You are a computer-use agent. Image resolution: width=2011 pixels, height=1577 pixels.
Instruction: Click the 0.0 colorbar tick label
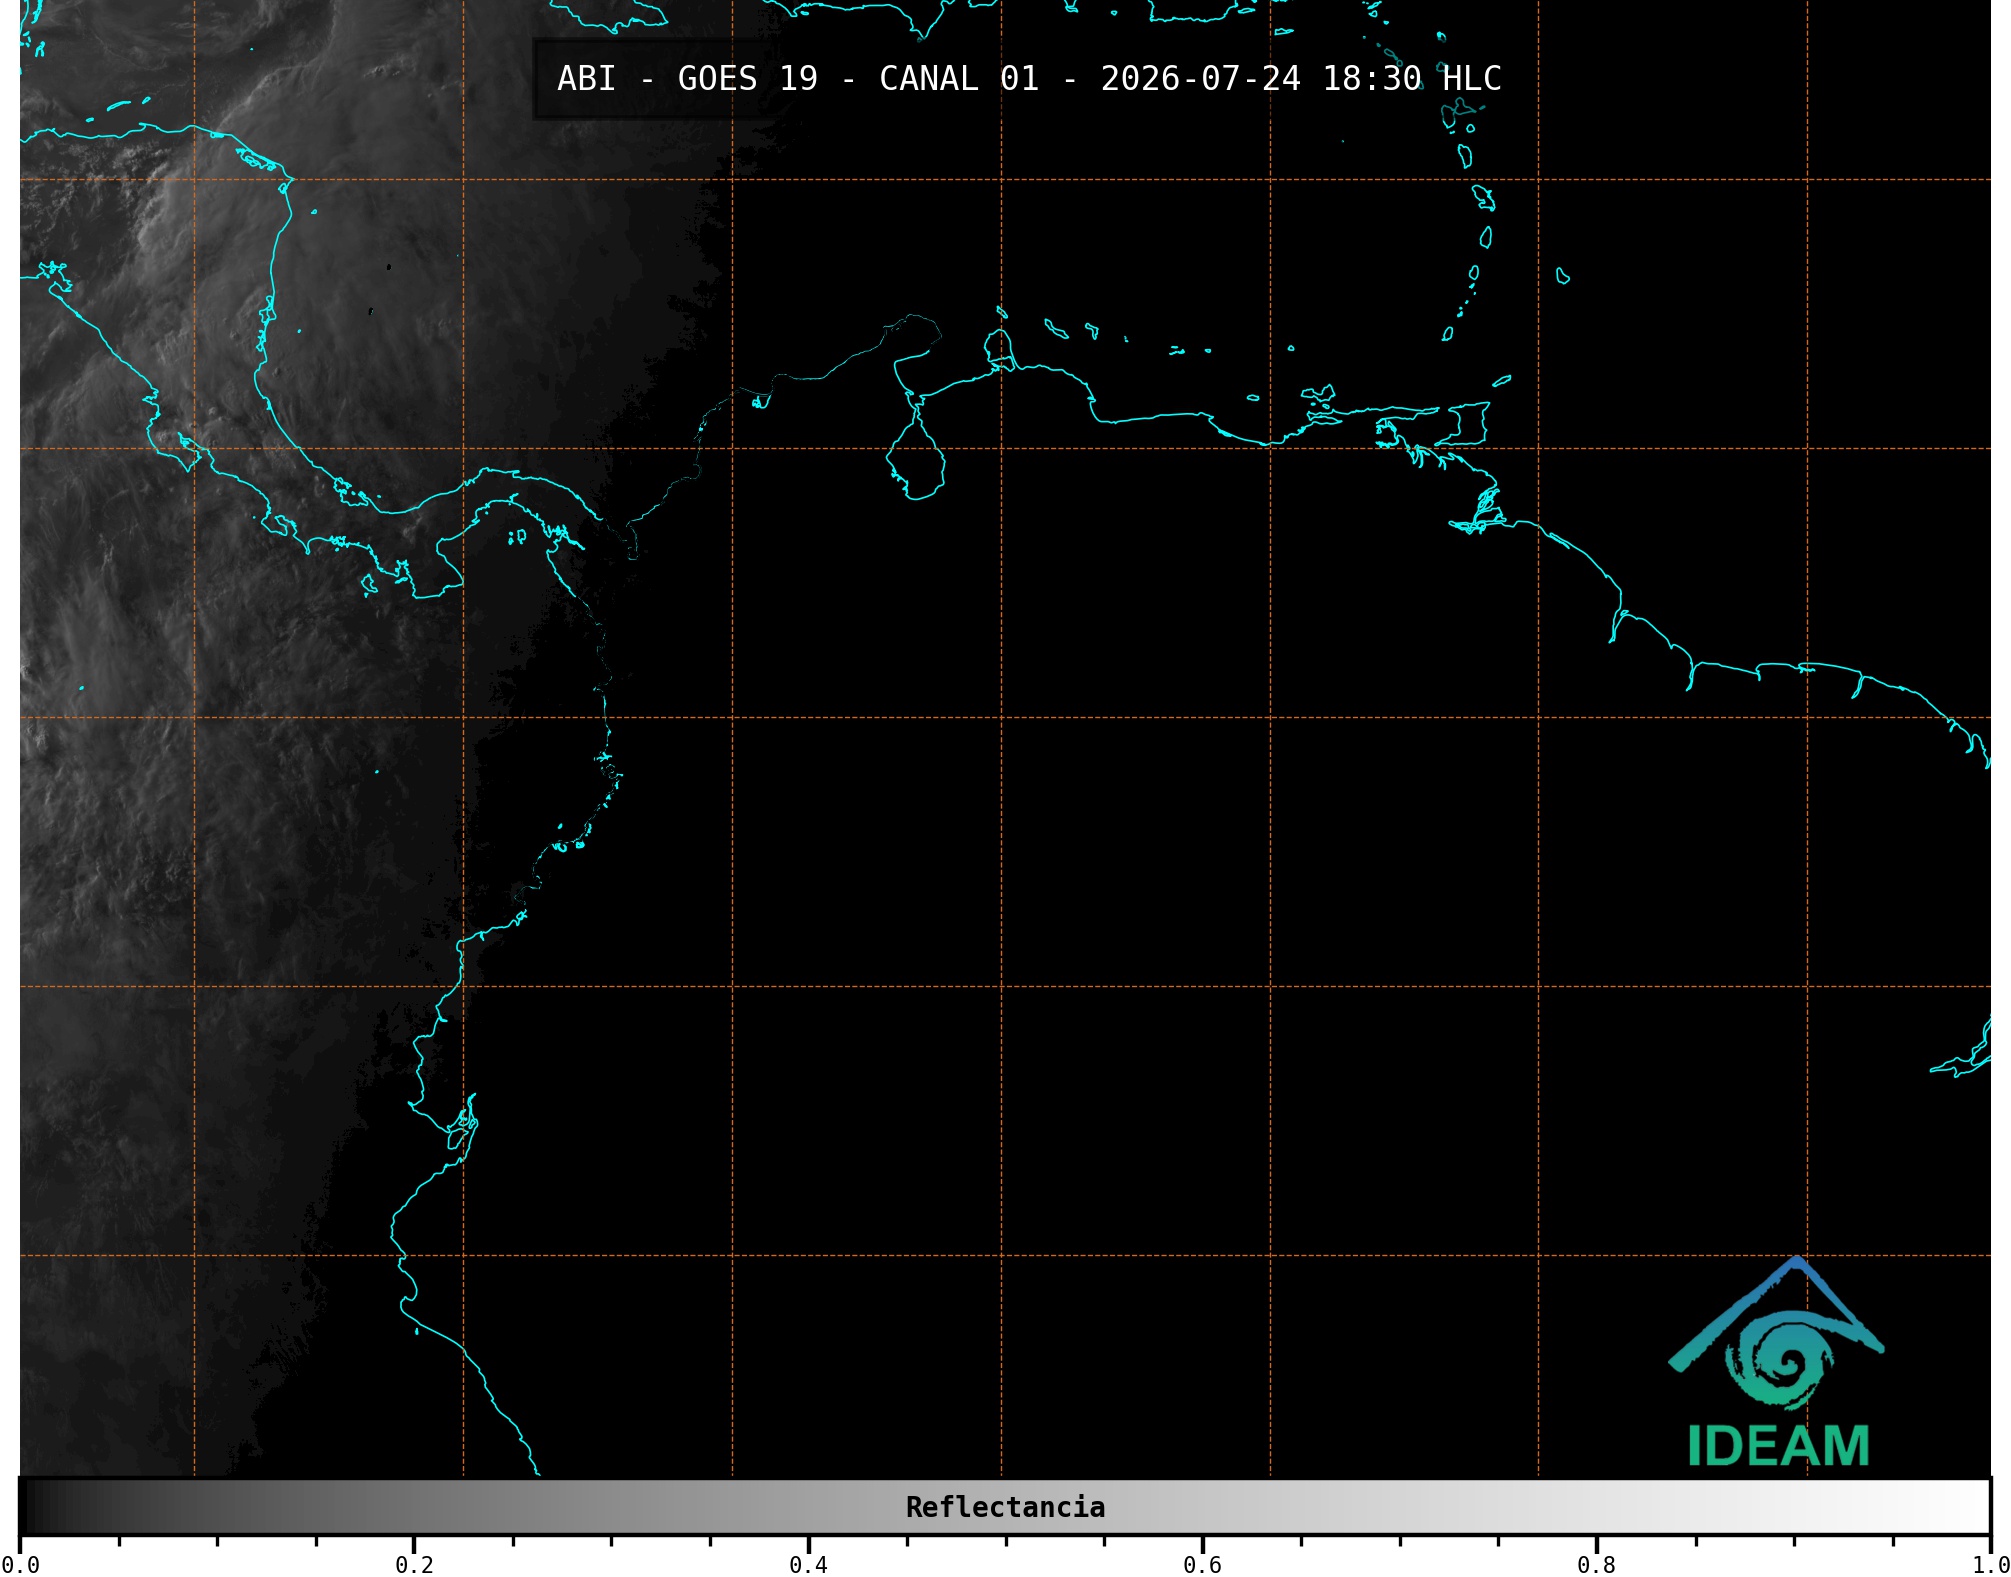[20, 1565]
